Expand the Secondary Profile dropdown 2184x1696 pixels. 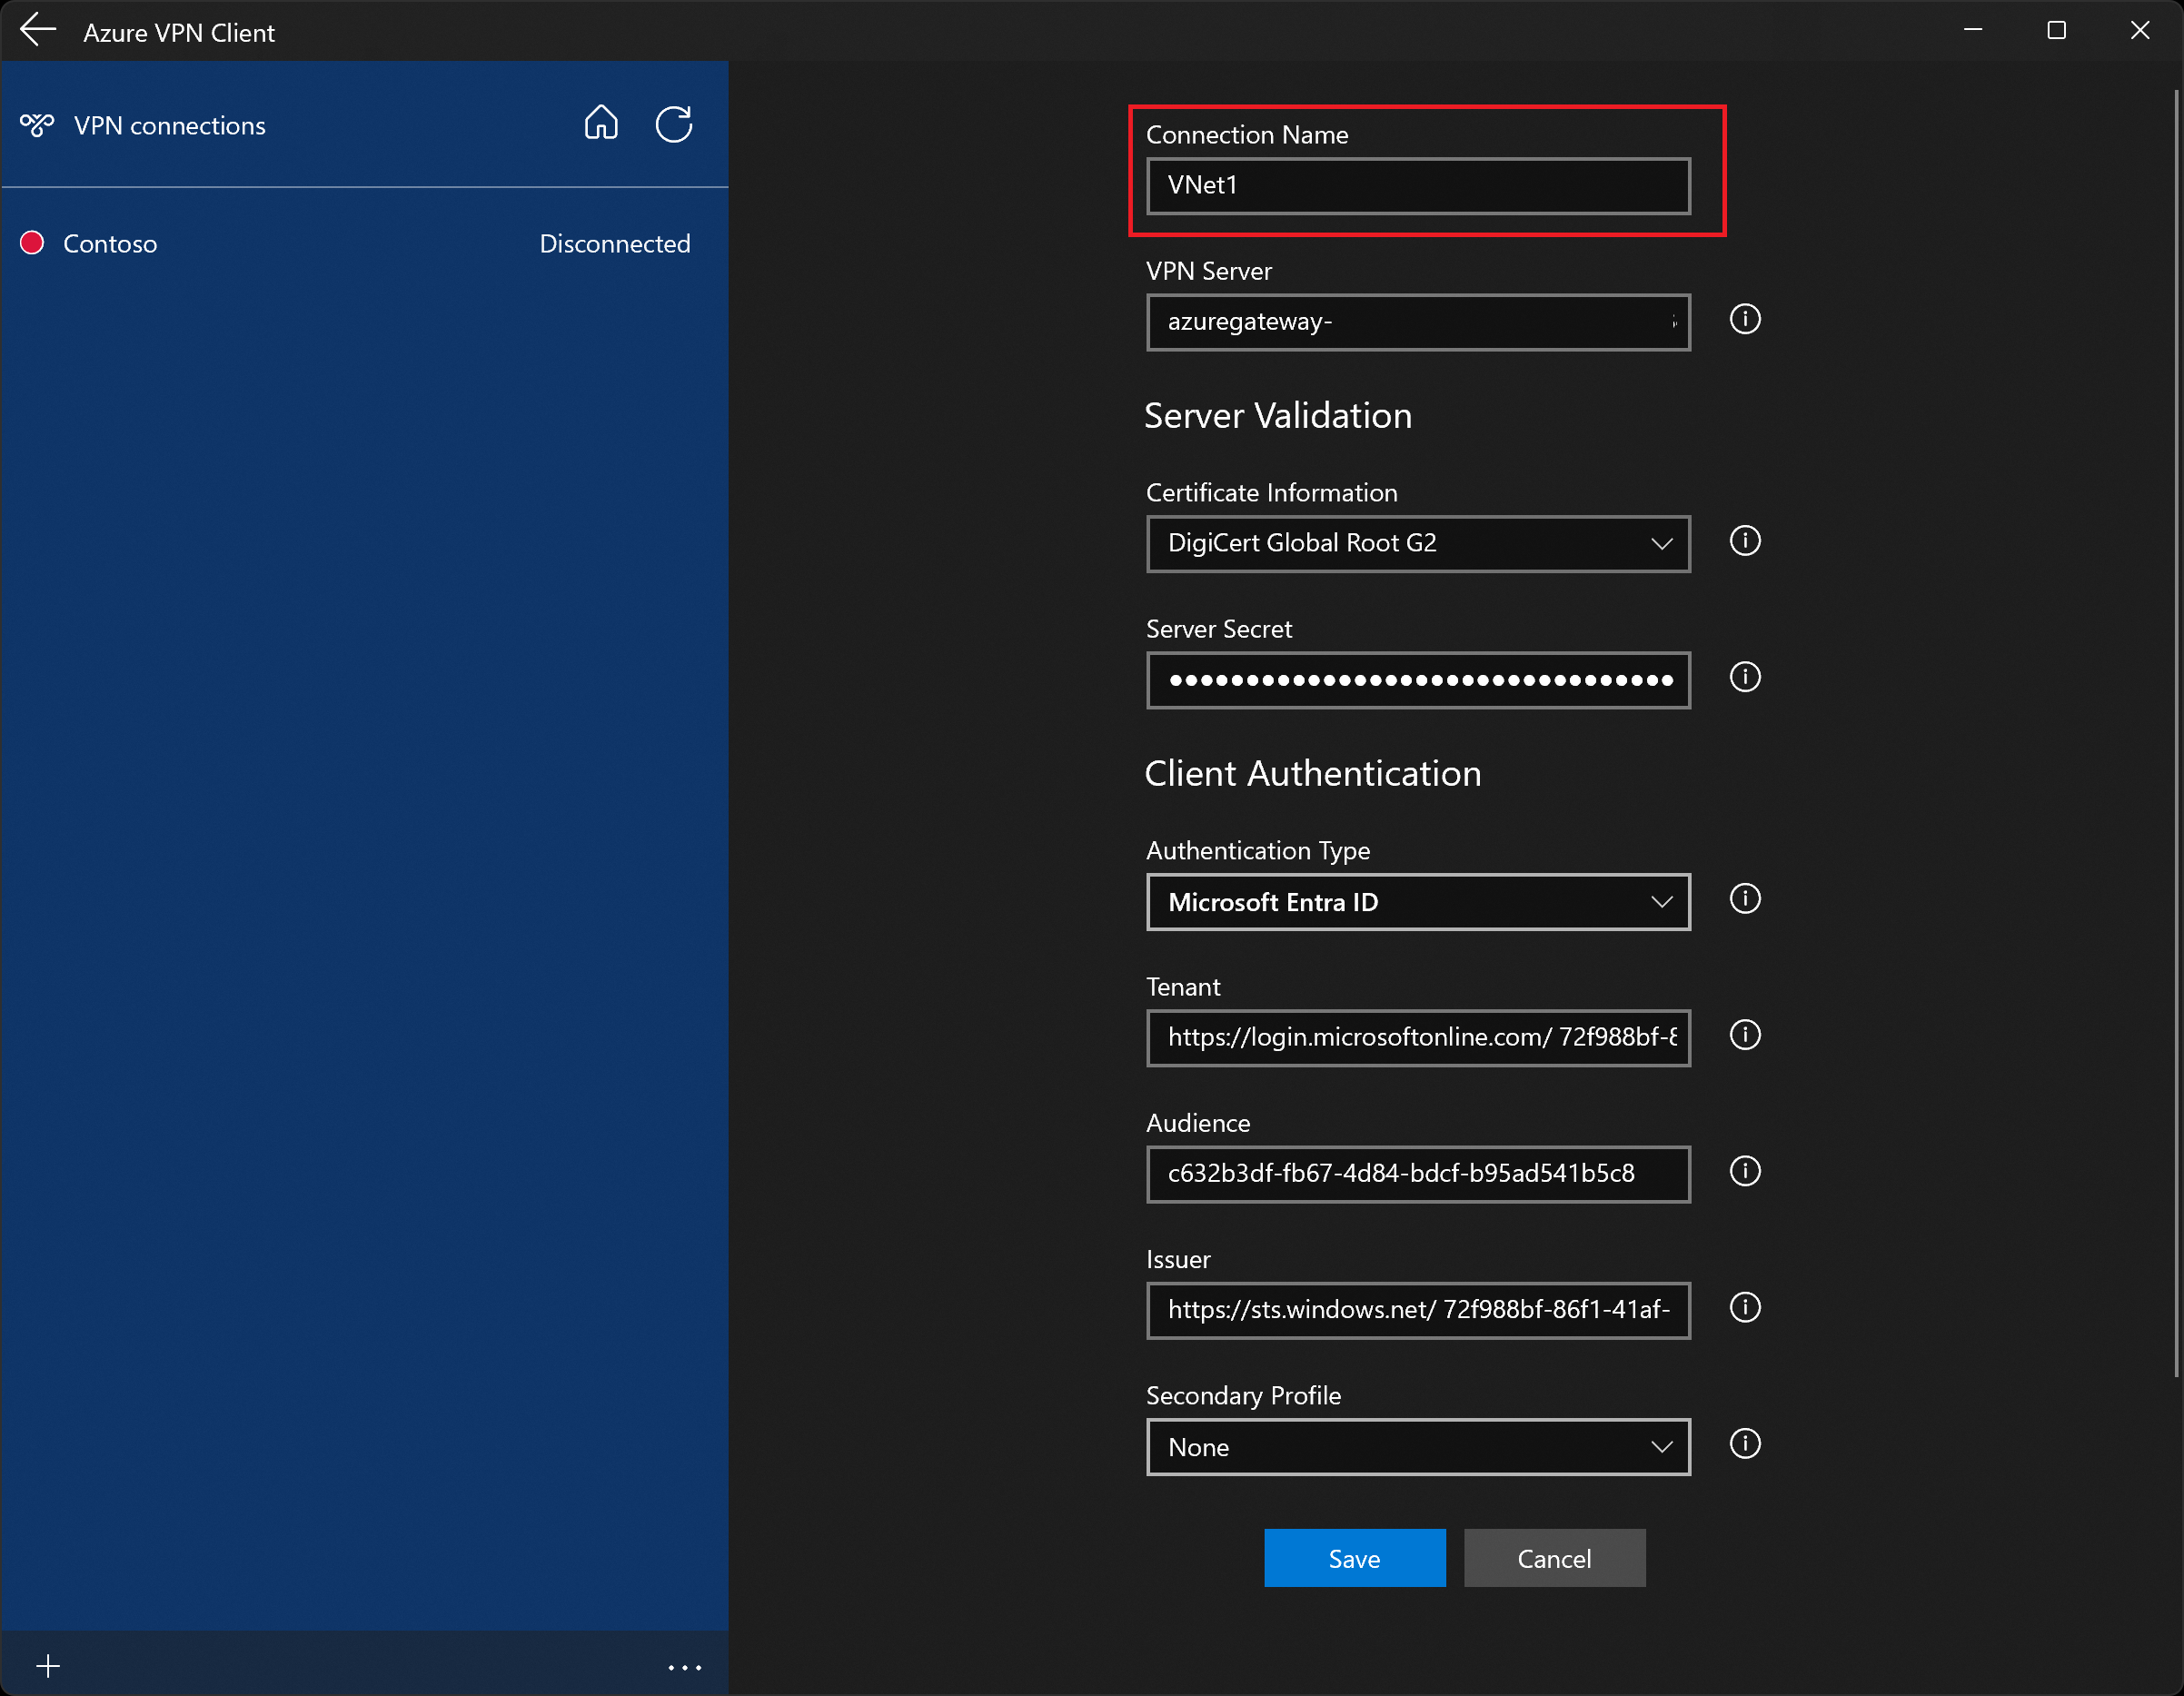point(1418,1447)
